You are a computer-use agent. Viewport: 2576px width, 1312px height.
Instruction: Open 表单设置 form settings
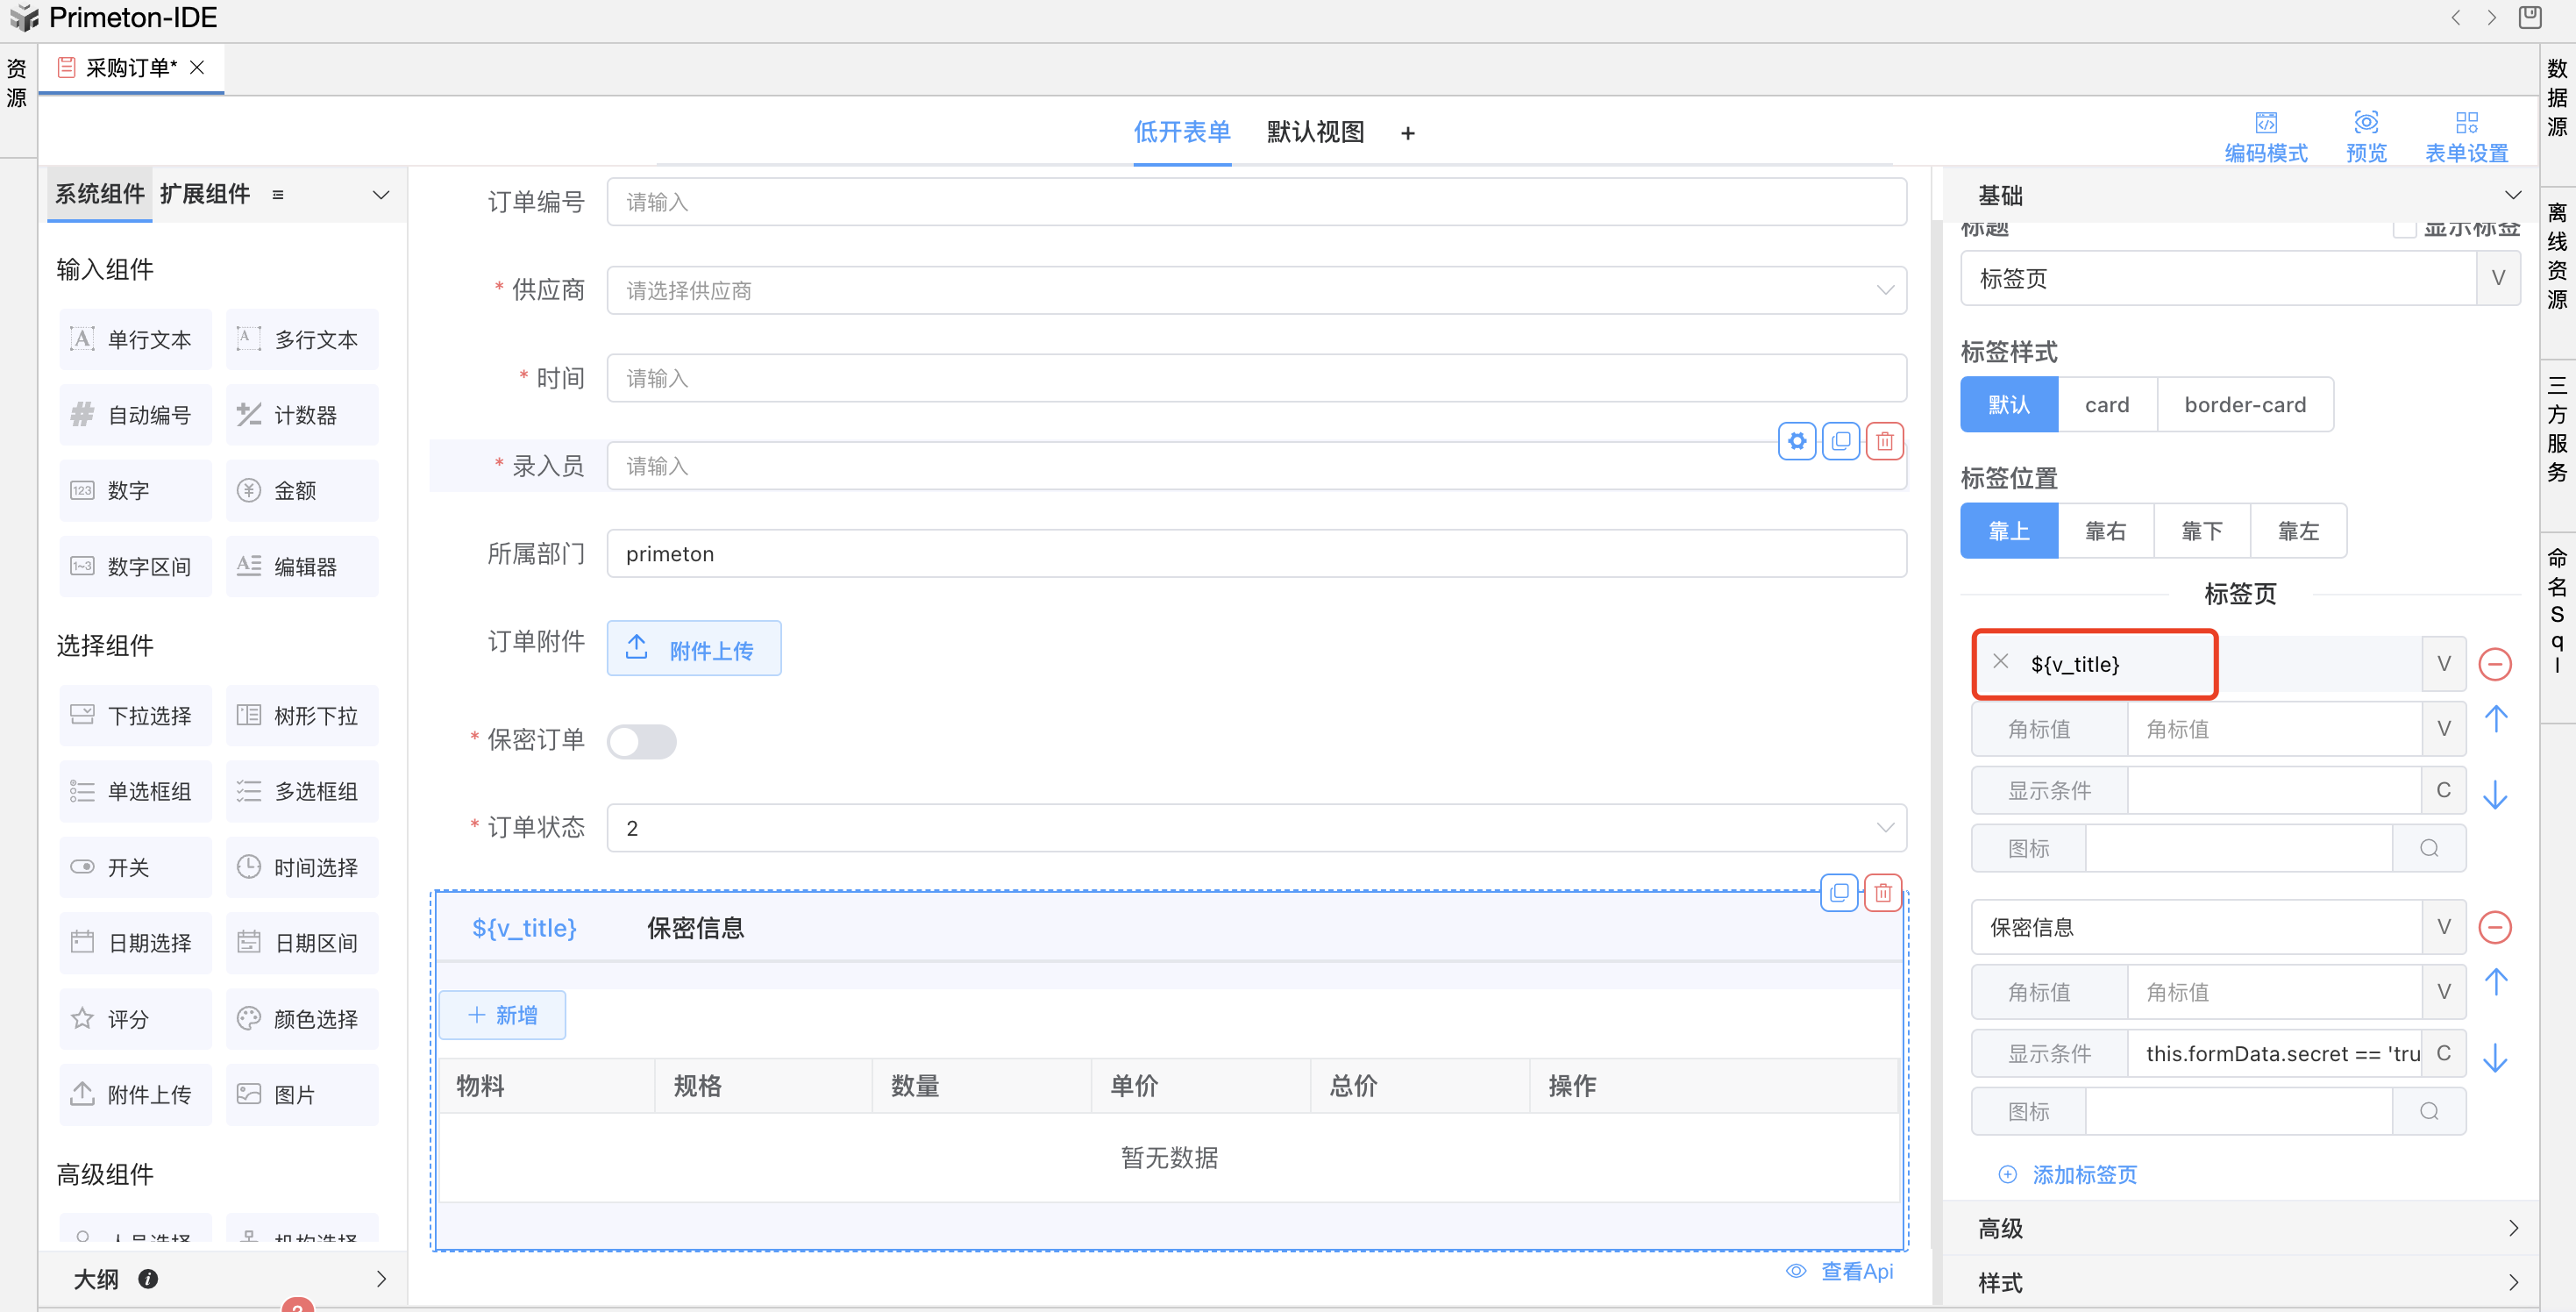pyautogui.click(x=2466, y=136)
